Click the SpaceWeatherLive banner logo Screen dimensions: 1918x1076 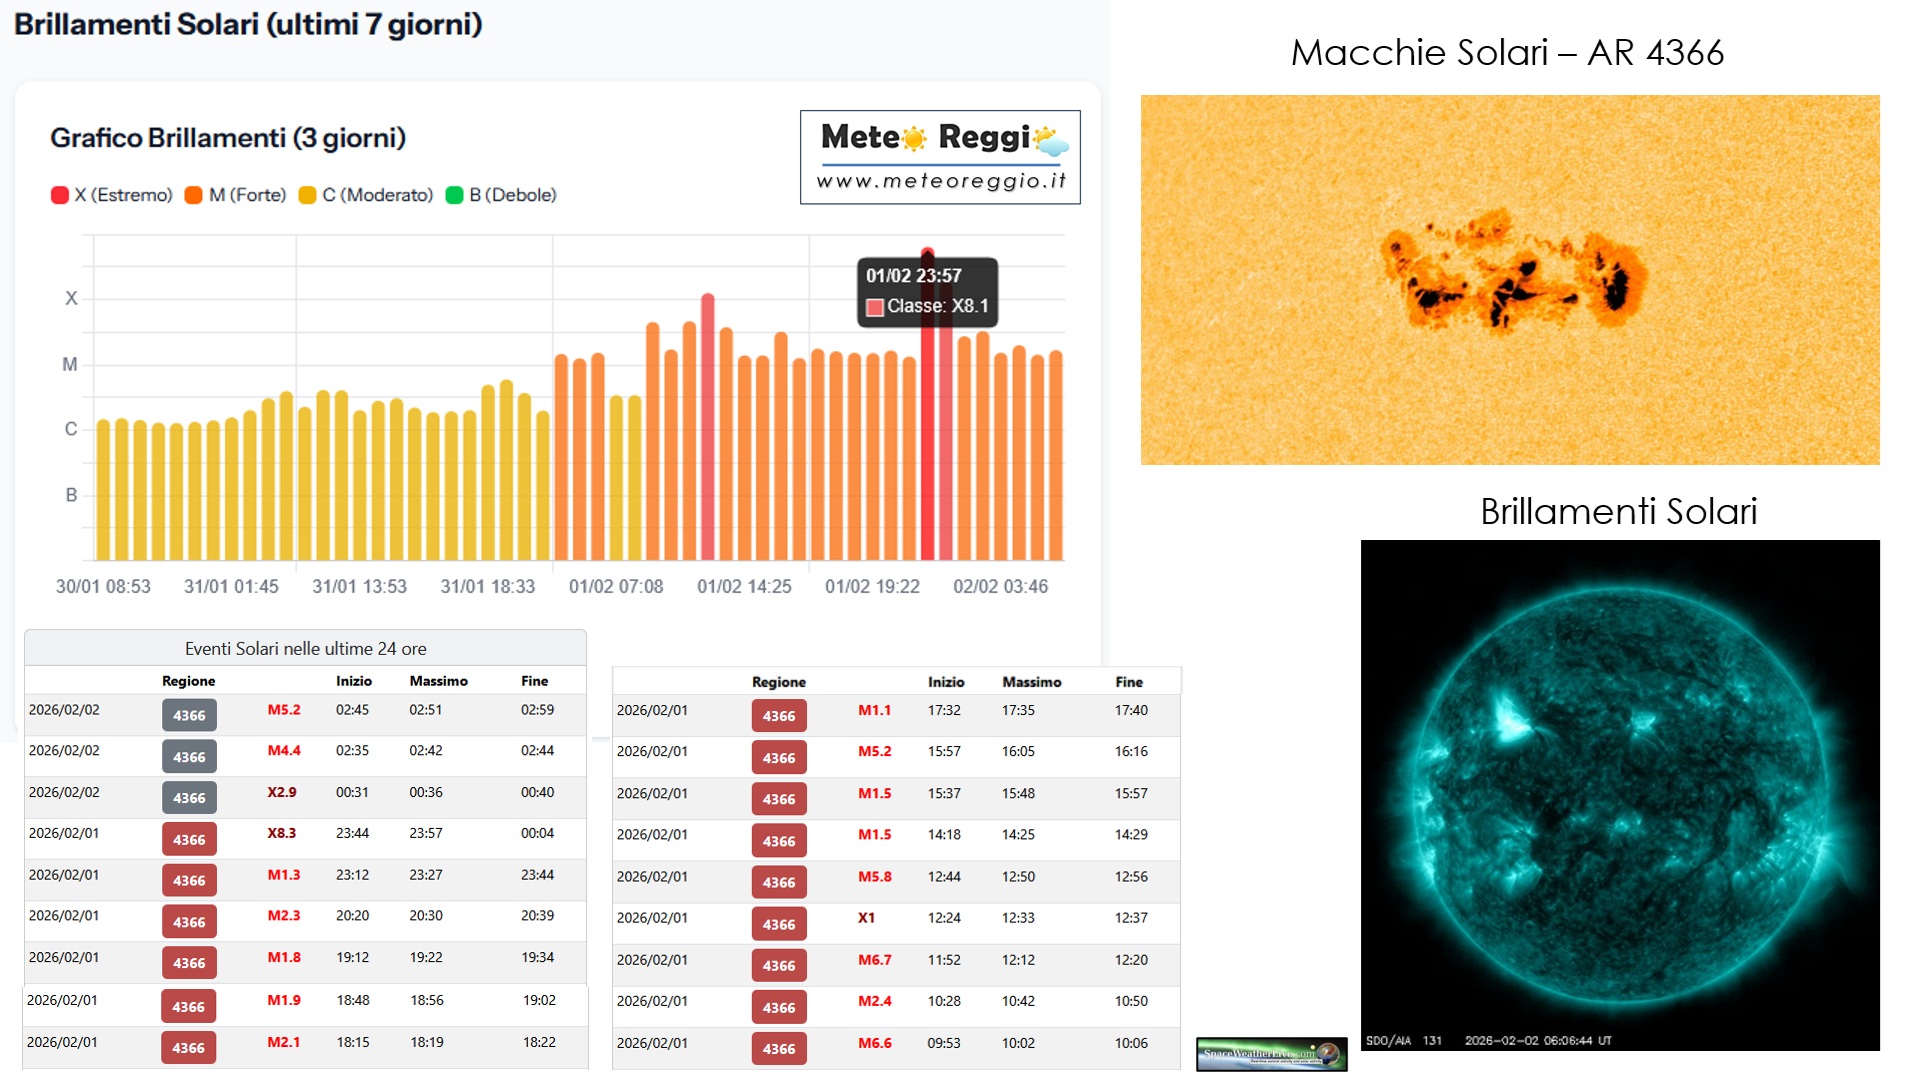click(1271, 1053)
